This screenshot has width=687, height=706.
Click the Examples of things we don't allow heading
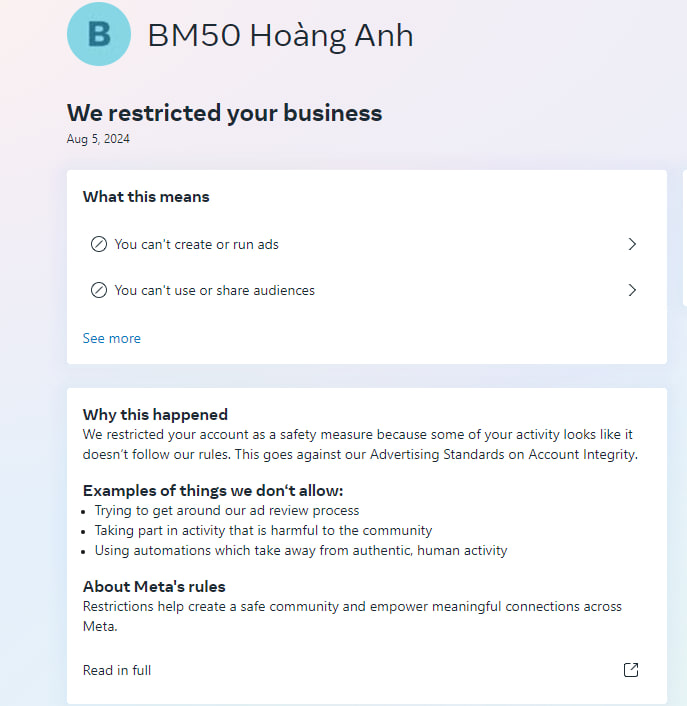click(x=213, y=490)
